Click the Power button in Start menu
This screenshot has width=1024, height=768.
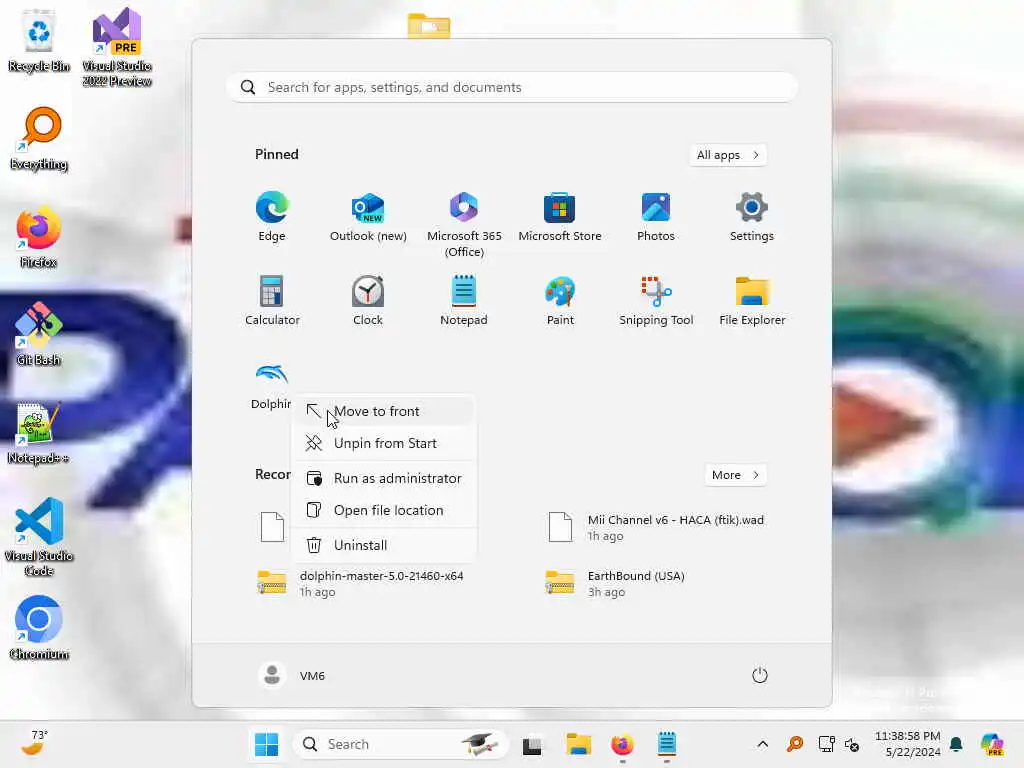tap(760, 675)
